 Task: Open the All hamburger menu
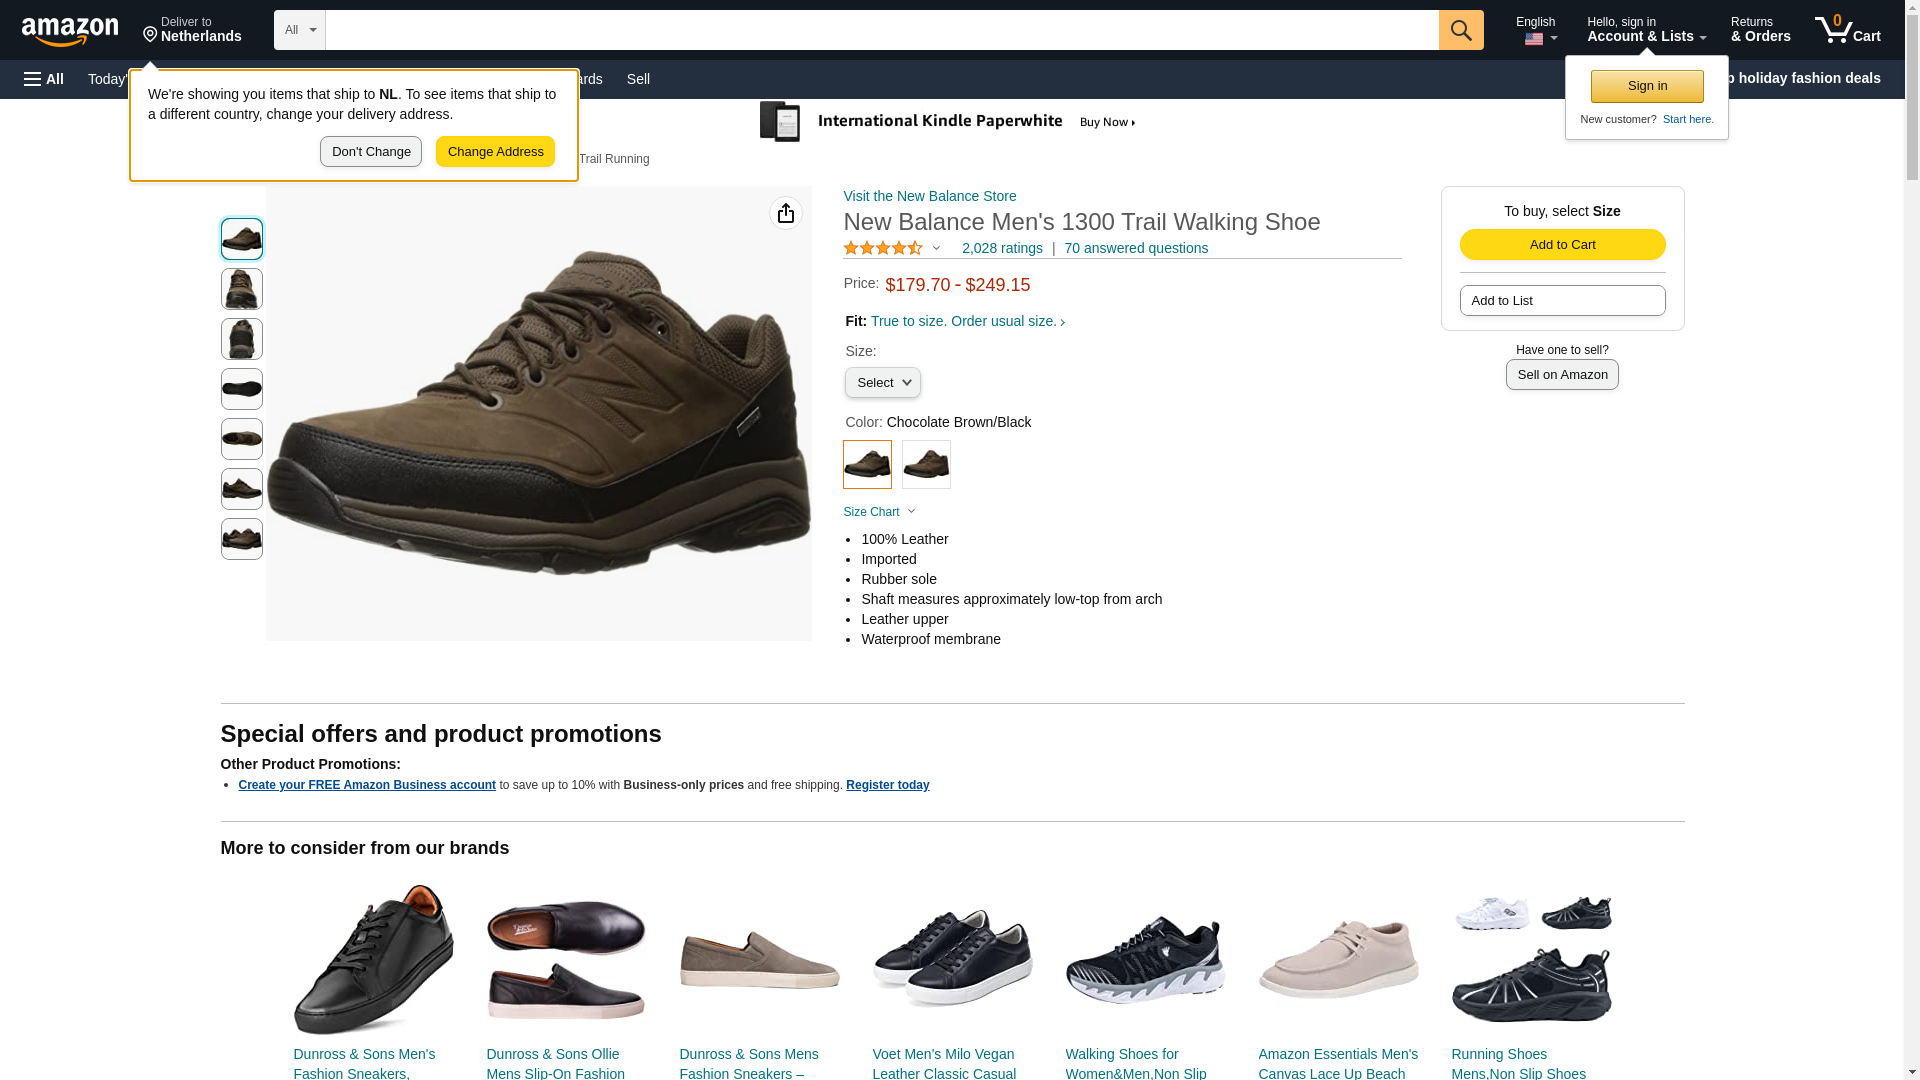coord(44,79)
